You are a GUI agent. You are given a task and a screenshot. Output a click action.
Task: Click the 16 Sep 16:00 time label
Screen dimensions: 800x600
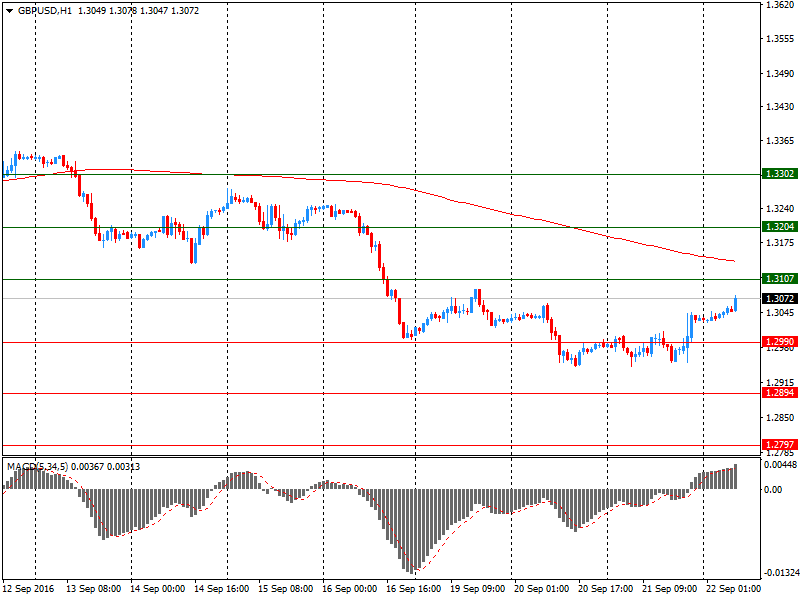[413, 589]
